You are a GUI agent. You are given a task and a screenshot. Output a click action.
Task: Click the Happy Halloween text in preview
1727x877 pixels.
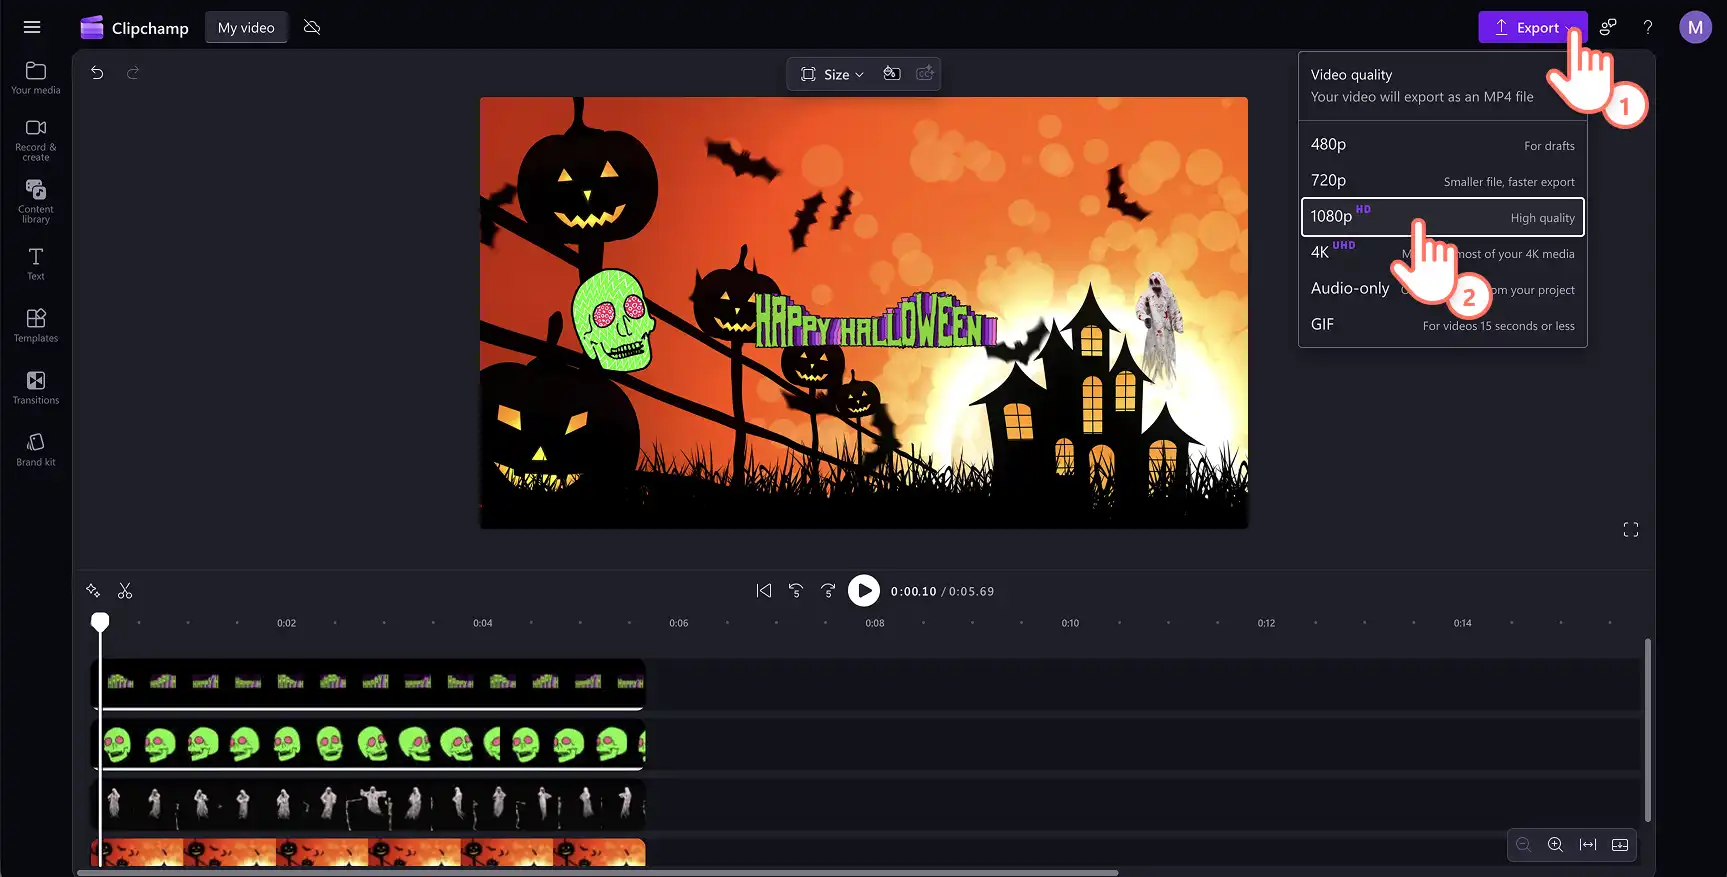876,321
